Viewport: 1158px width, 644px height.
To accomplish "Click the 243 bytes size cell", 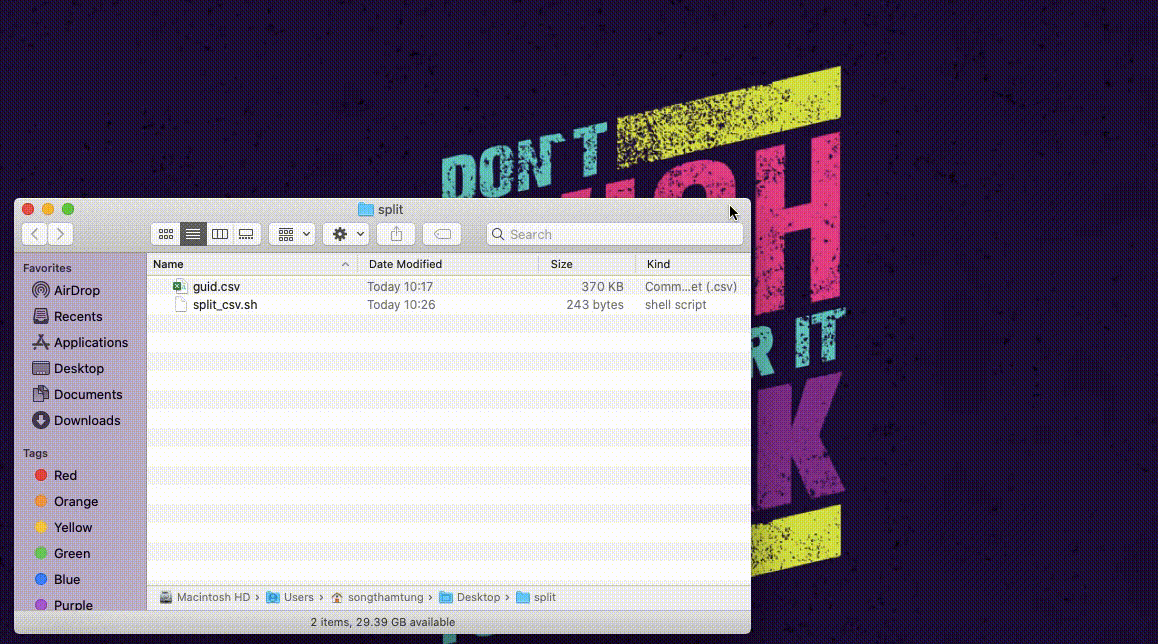I will point(595,305).
